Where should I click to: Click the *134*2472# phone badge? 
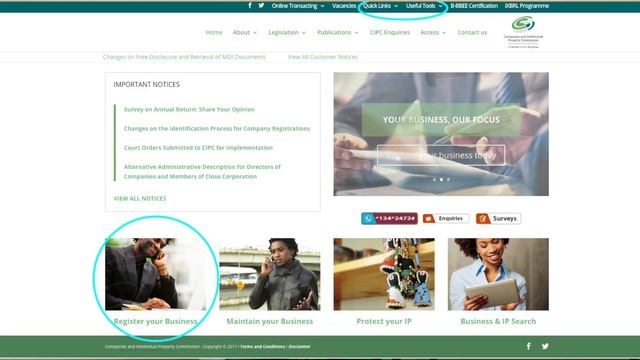coord(389,218)
